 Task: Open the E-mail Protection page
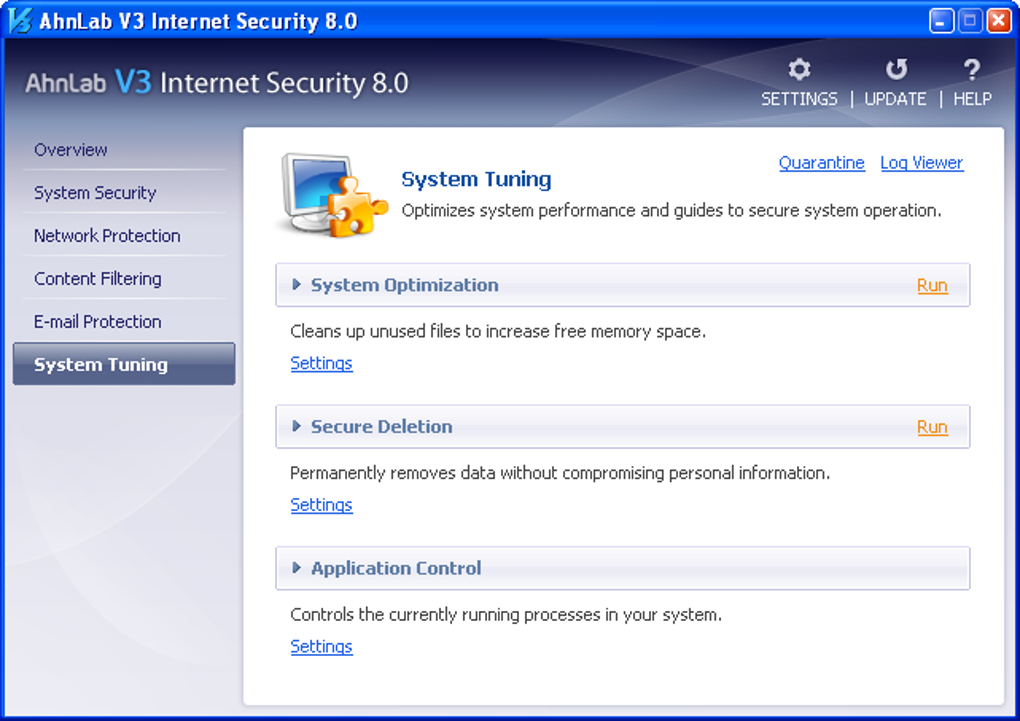pyautogui.click(x=97, y=322)
